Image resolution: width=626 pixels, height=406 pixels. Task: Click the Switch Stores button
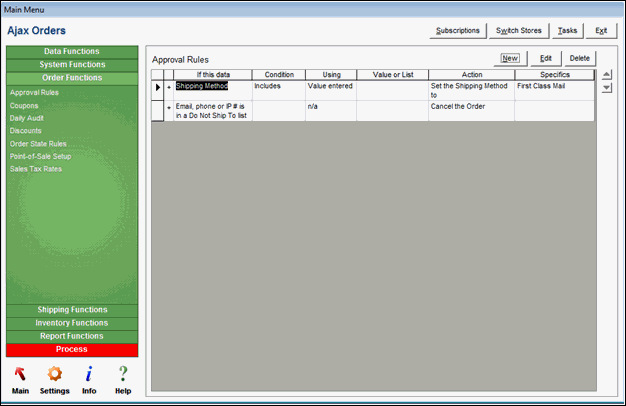pos(519,31)
